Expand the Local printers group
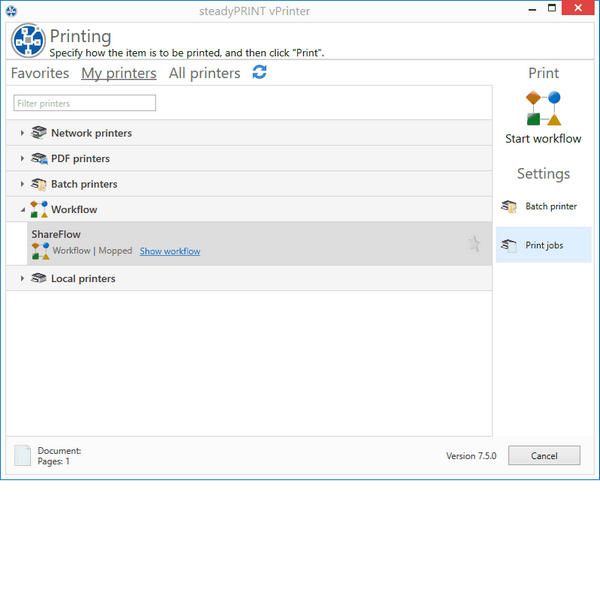The width and height of the screenshot is (600, 589). [x=22, y=279]
